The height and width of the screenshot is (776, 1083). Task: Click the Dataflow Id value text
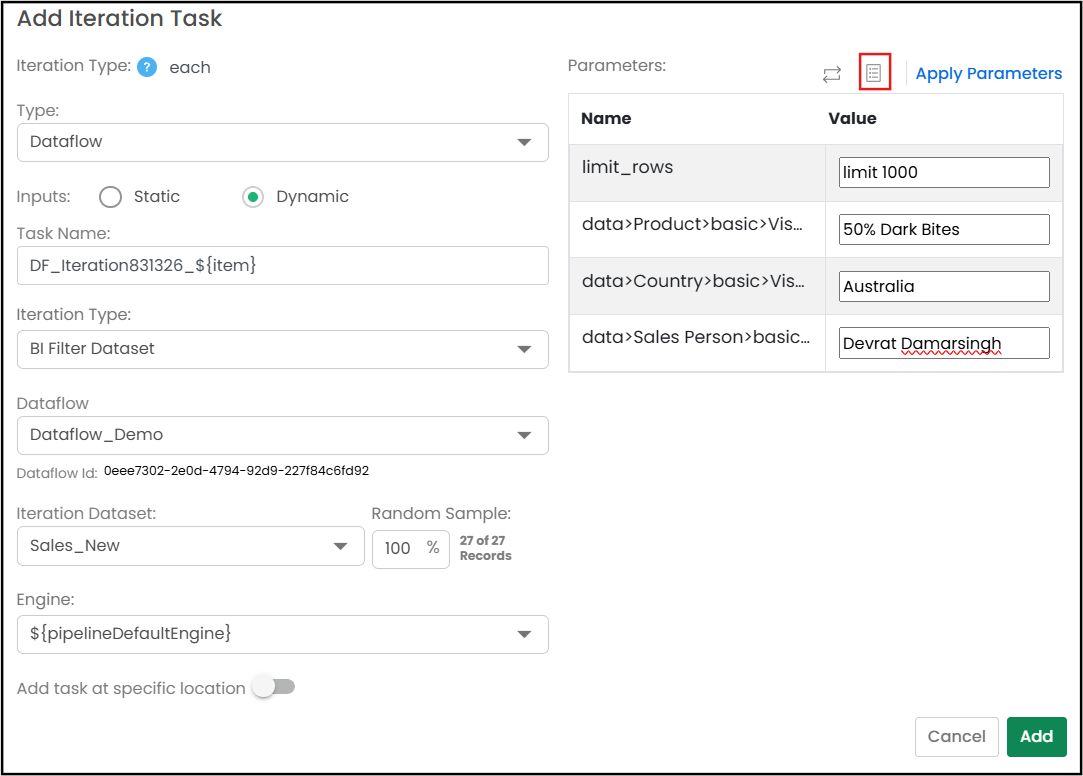pyautogui.click(x=236, y=471)
